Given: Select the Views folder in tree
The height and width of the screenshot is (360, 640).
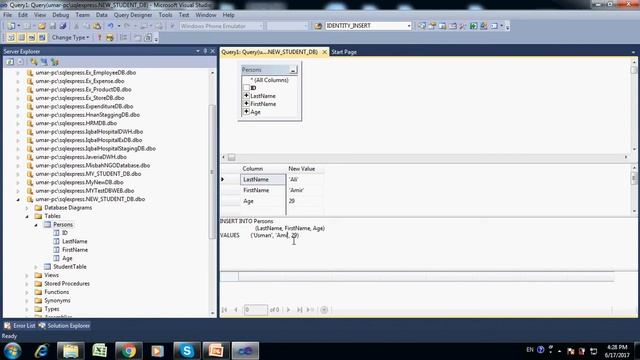Looking at the screenshot, I should coord(51,275).
